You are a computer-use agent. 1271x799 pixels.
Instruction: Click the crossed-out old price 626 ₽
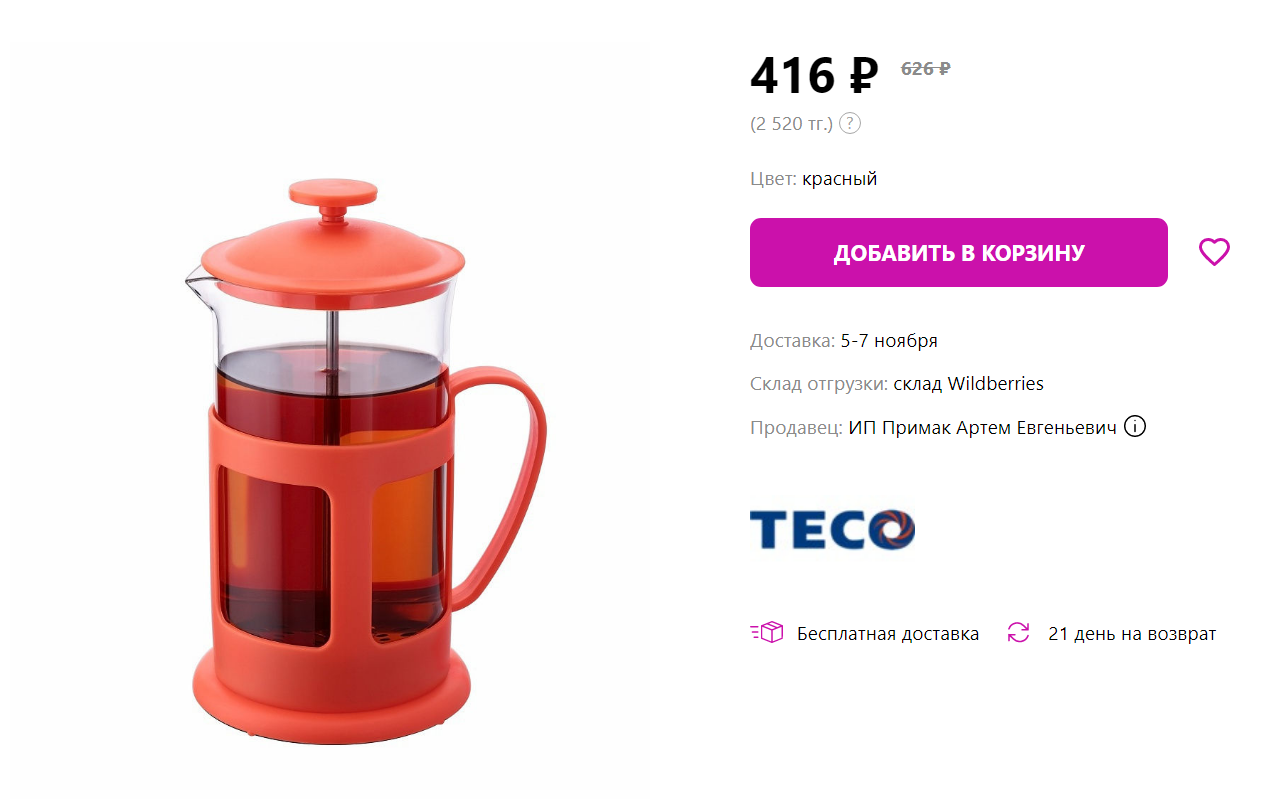(x=926, y=69)
